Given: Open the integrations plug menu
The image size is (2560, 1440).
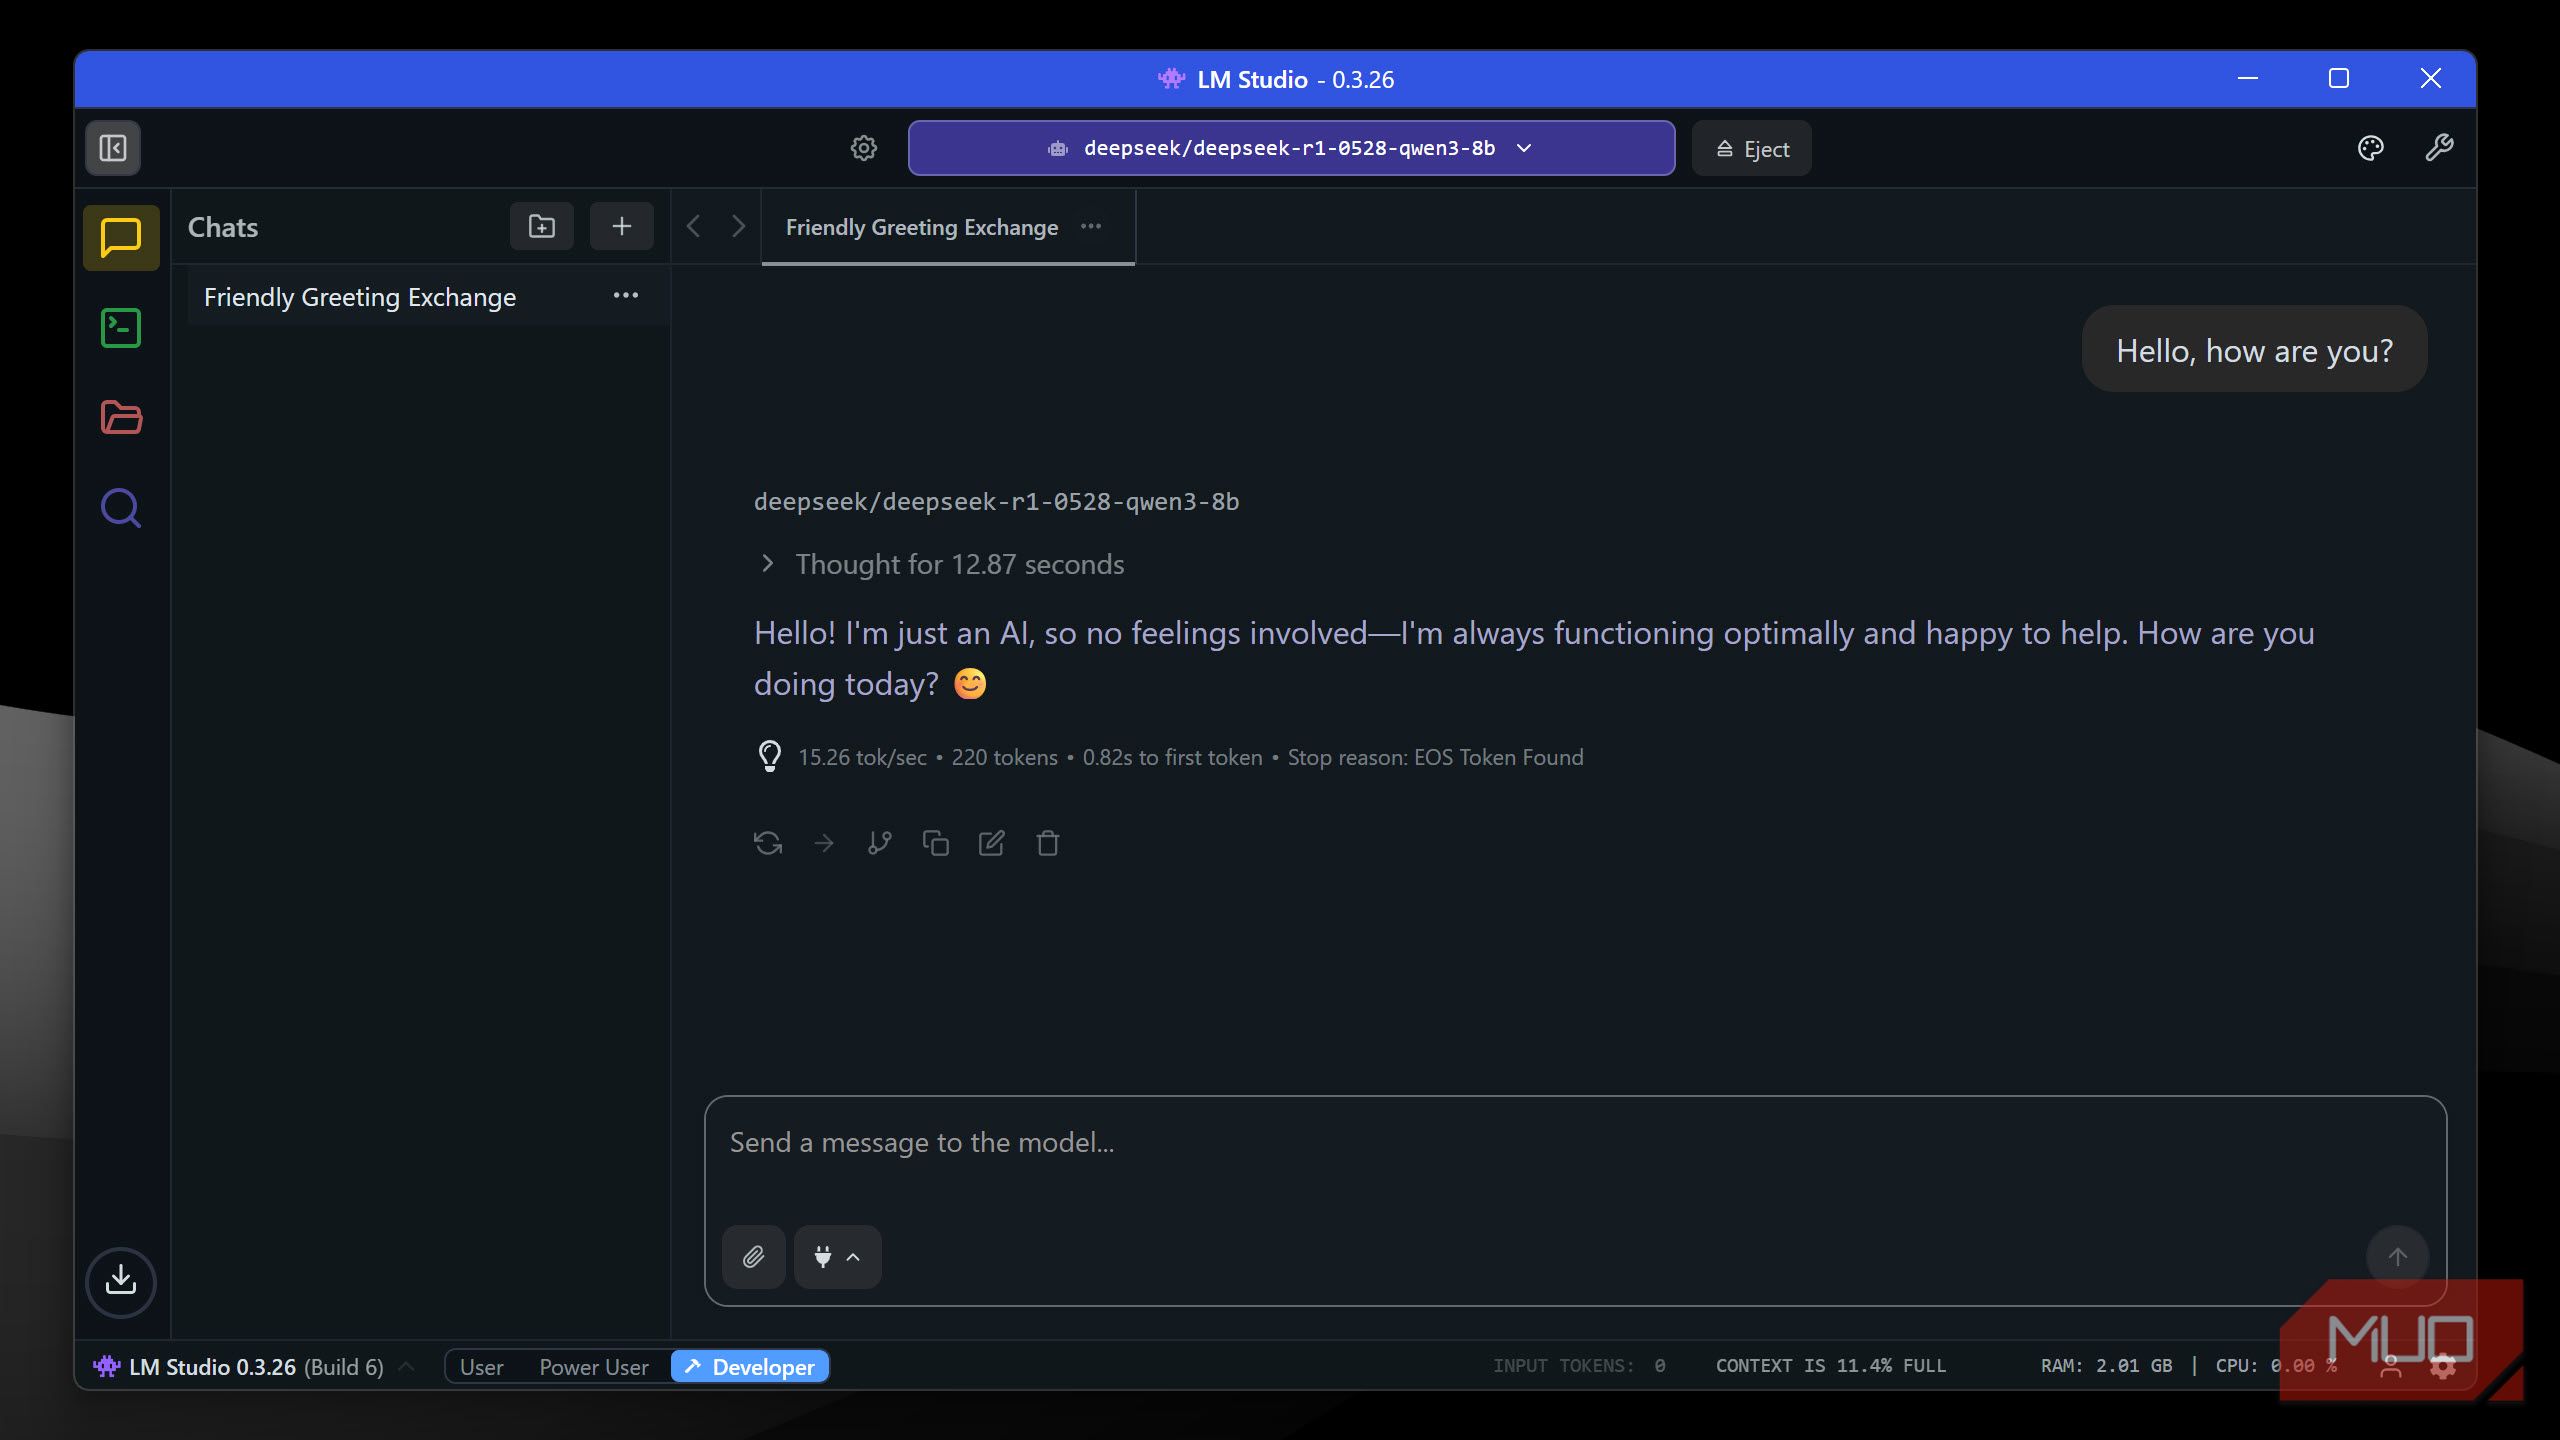Looking at the screenshot, I should [838, 1257].
